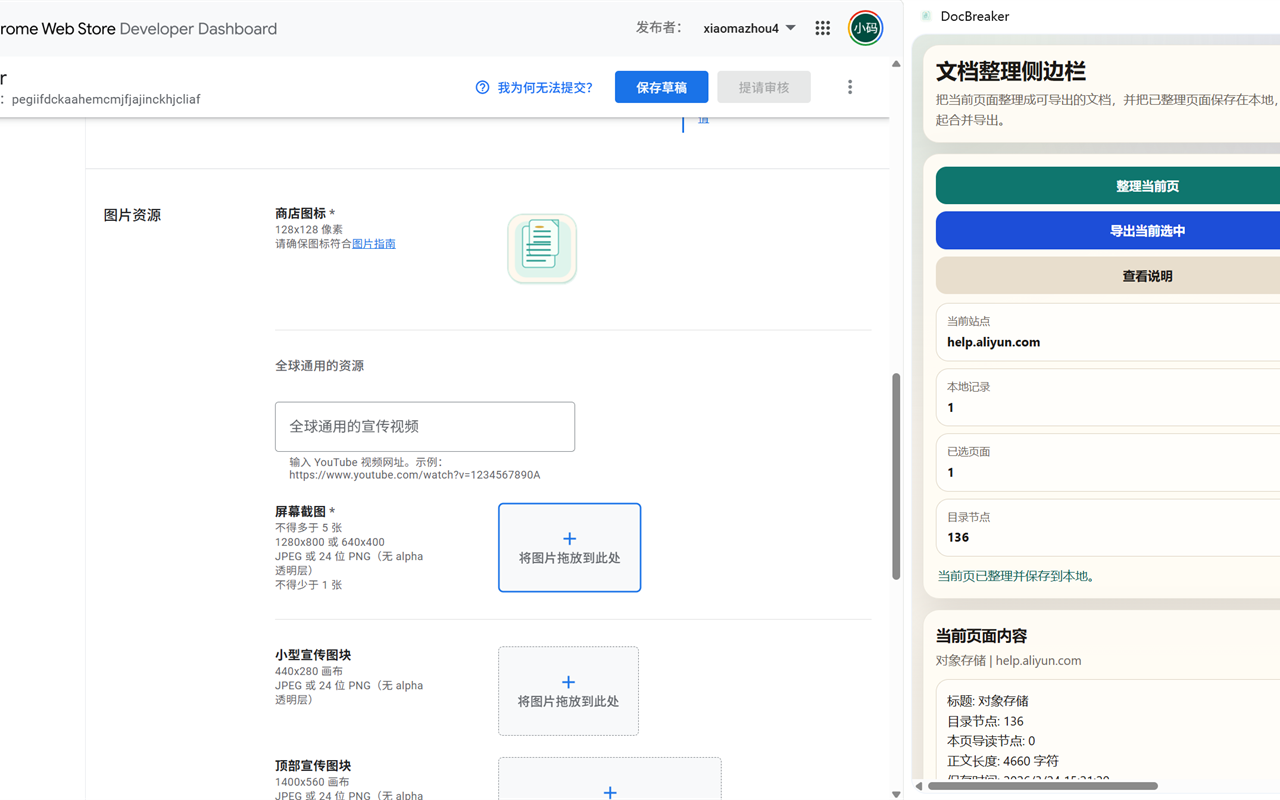This screenshot has height=800, width=1280.
Task: Click the 小码 account avatar
Action: click(865, 28)
